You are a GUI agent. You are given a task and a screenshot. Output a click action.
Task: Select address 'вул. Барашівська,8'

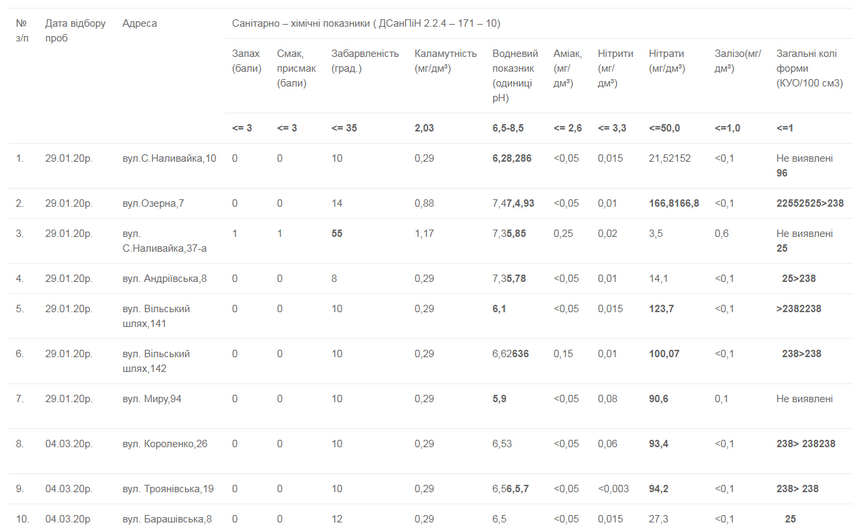(x=166, y=519)
